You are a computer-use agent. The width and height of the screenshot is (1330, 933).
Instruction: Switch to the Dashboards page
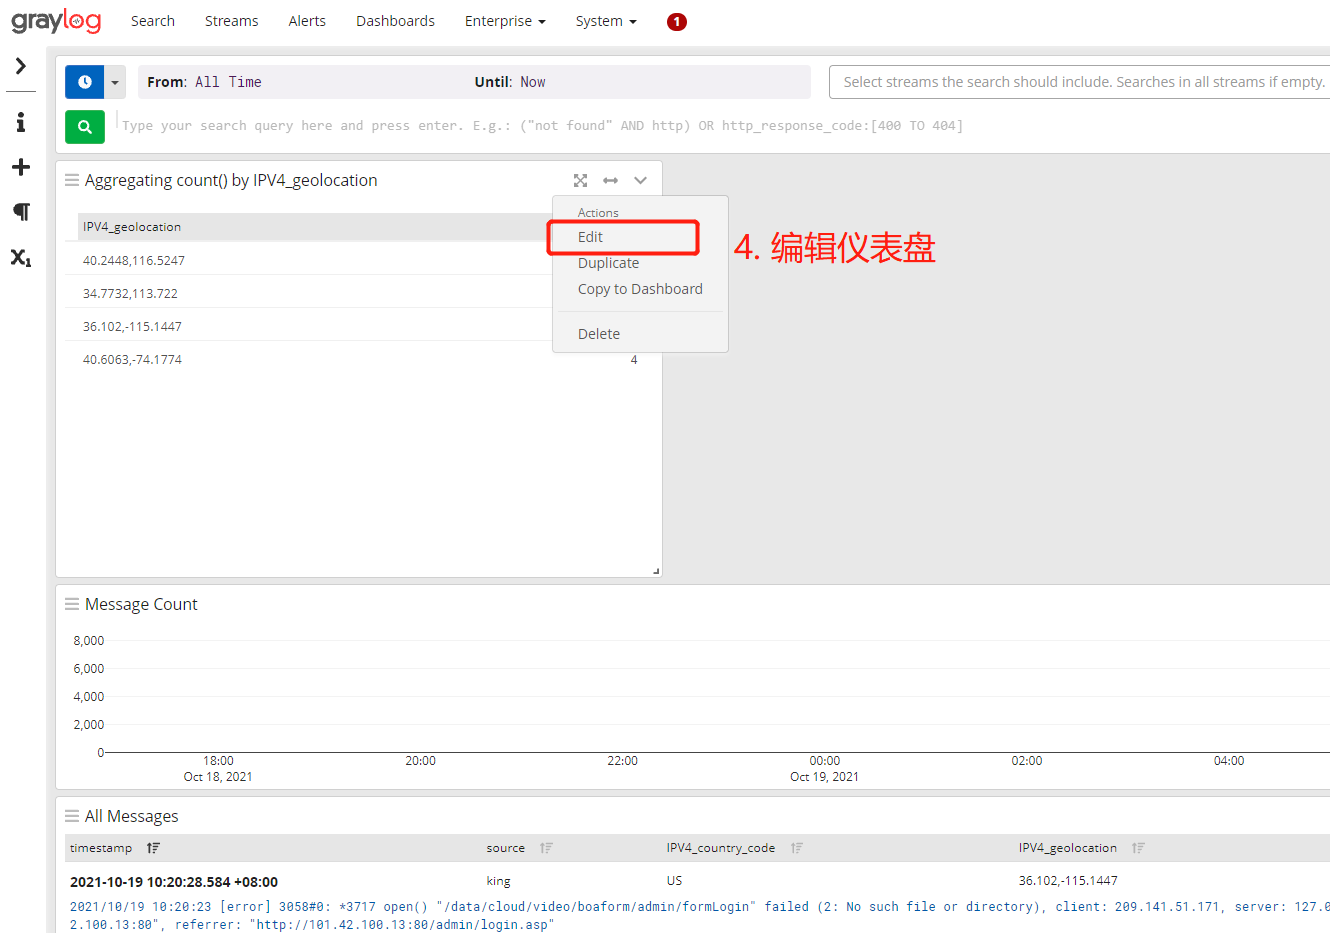[395, 21]
